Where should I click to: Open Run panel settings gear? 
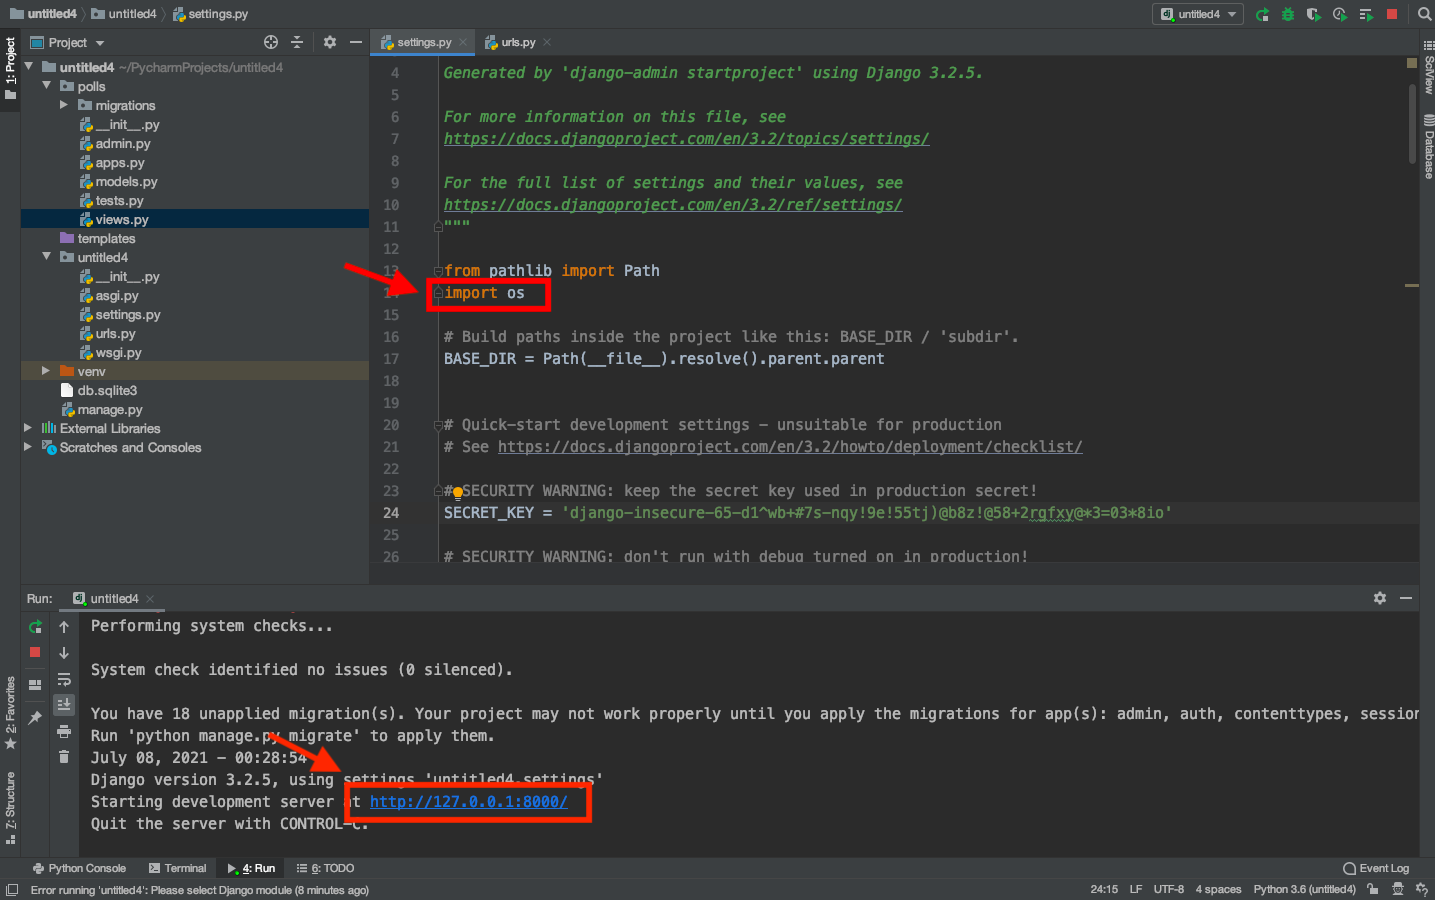(x=1380, y=598)
